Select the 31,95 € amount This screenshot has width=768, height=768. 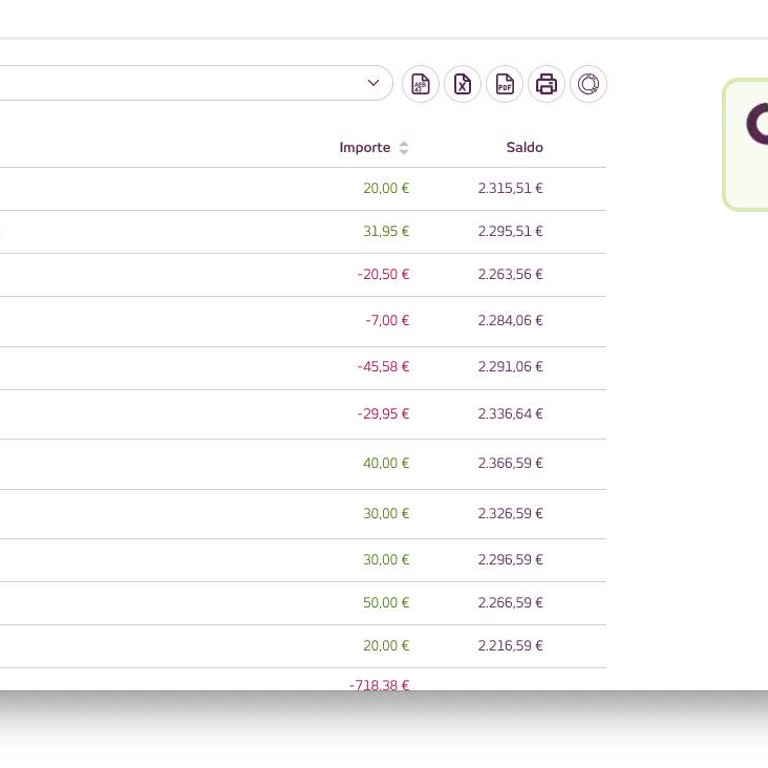pyautogui.click(x=386, y=231)
